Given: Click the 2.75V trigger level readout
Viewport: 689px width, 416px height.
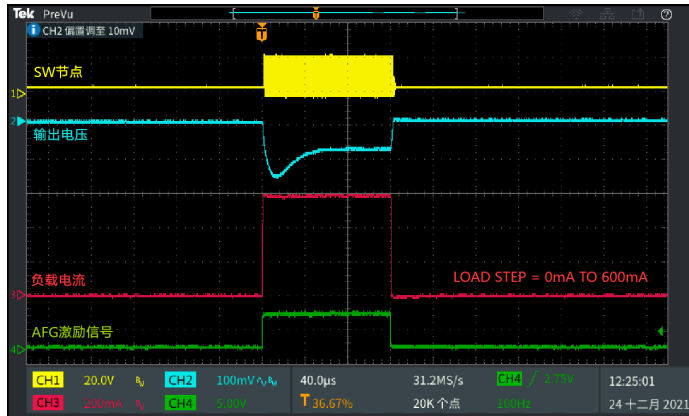Looking at the screenshot, I should (x=559, y=379).
